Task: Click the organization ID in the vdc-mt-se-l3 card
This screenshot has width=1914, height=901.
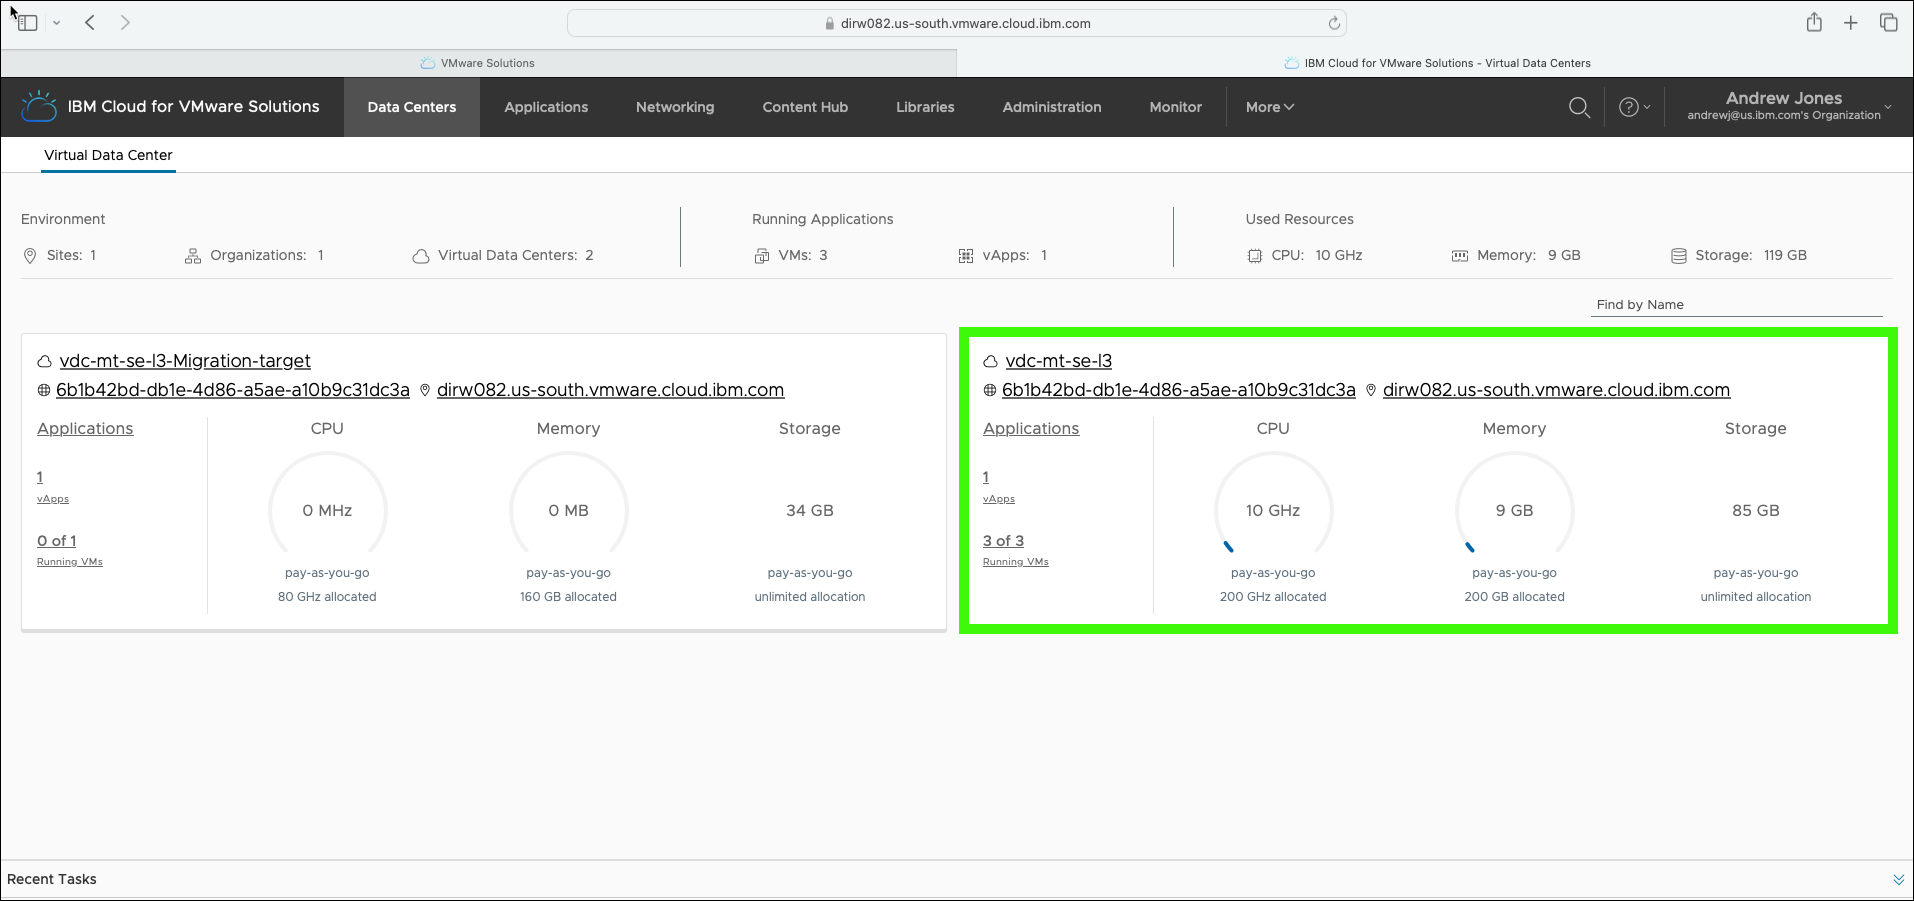Action: click(x=1179, y=390)
